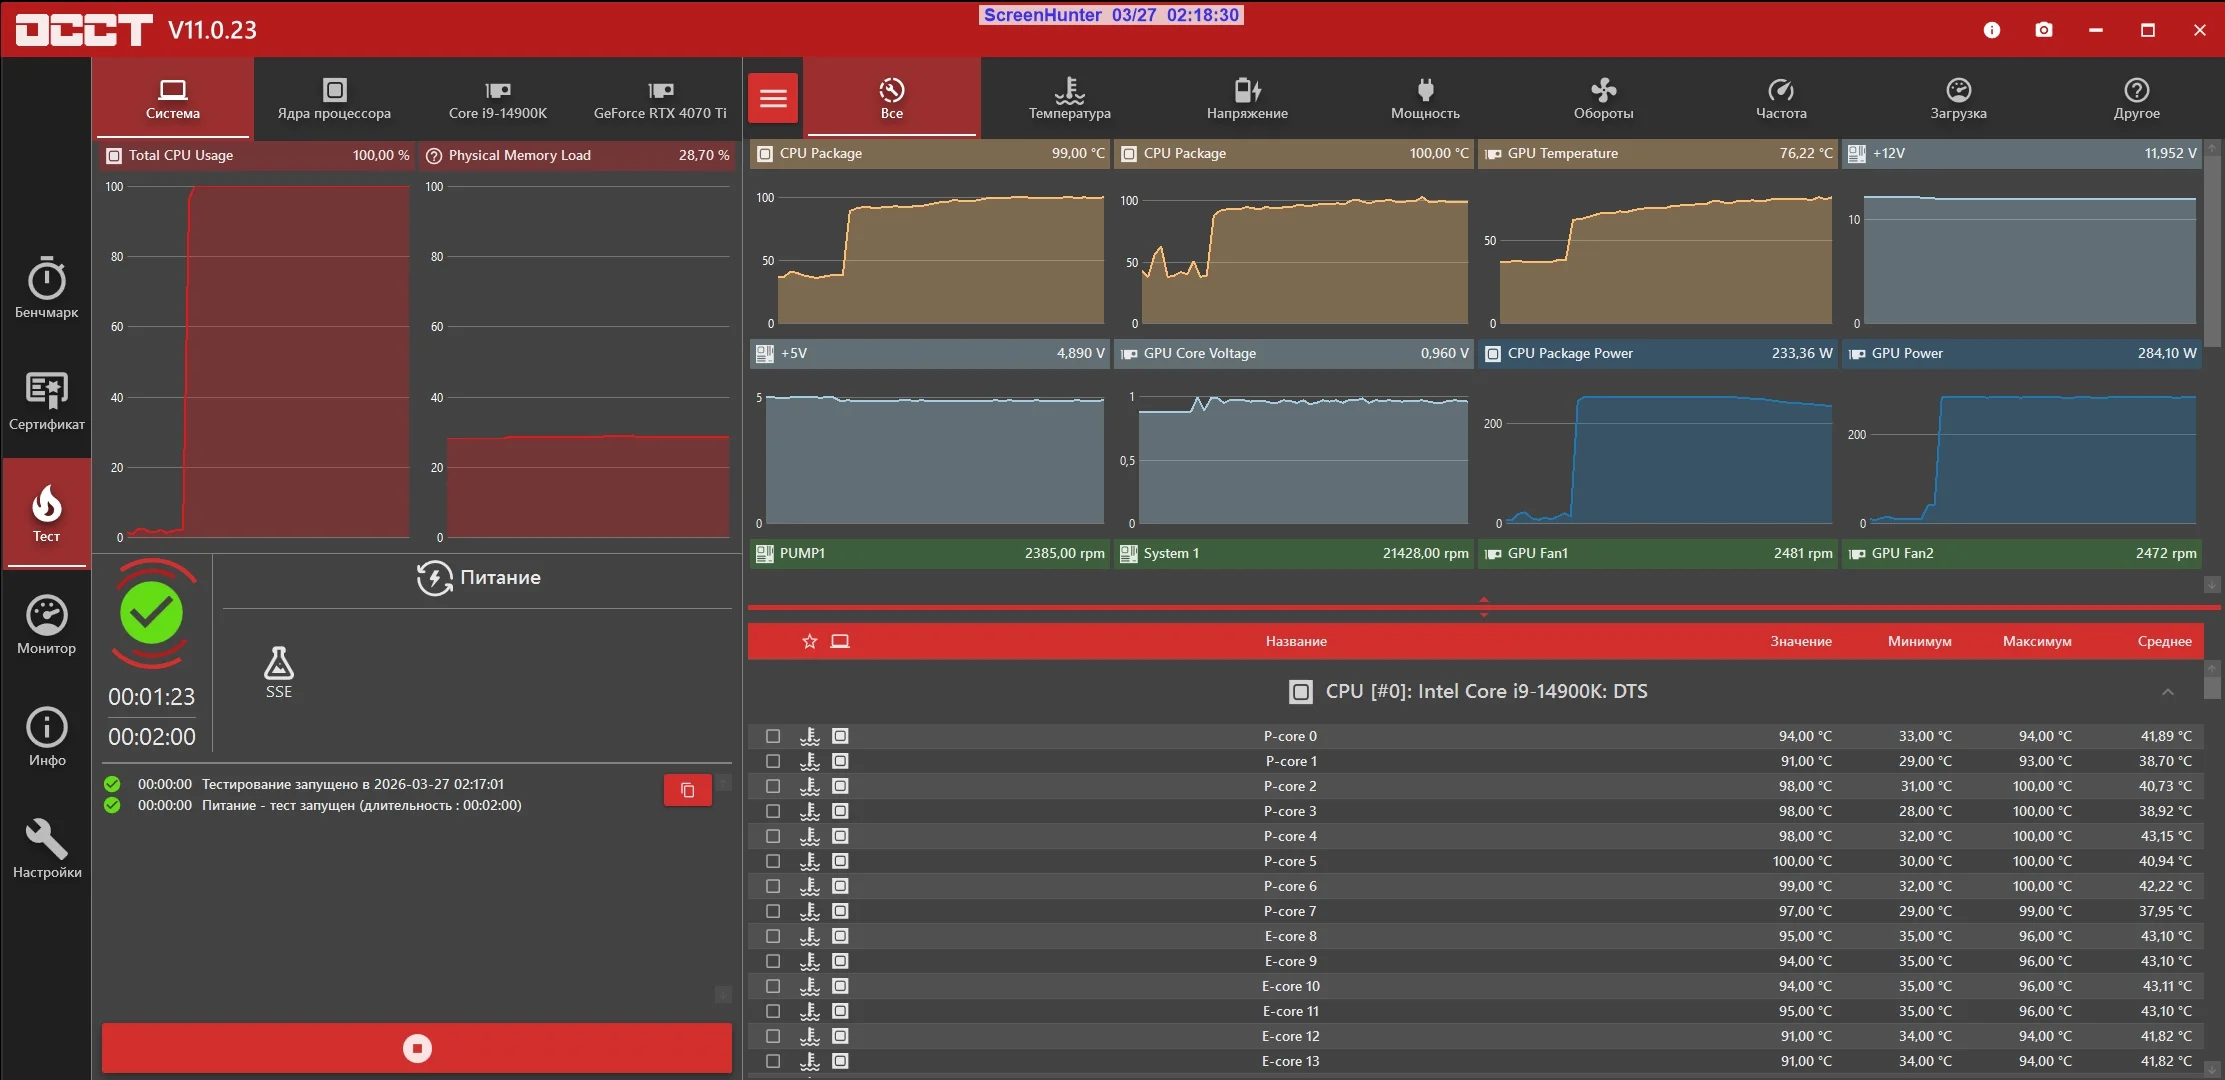This screenshot has height=1080, width=2225.
Task: Open the Монитор sidebar section
Action: 46,624
